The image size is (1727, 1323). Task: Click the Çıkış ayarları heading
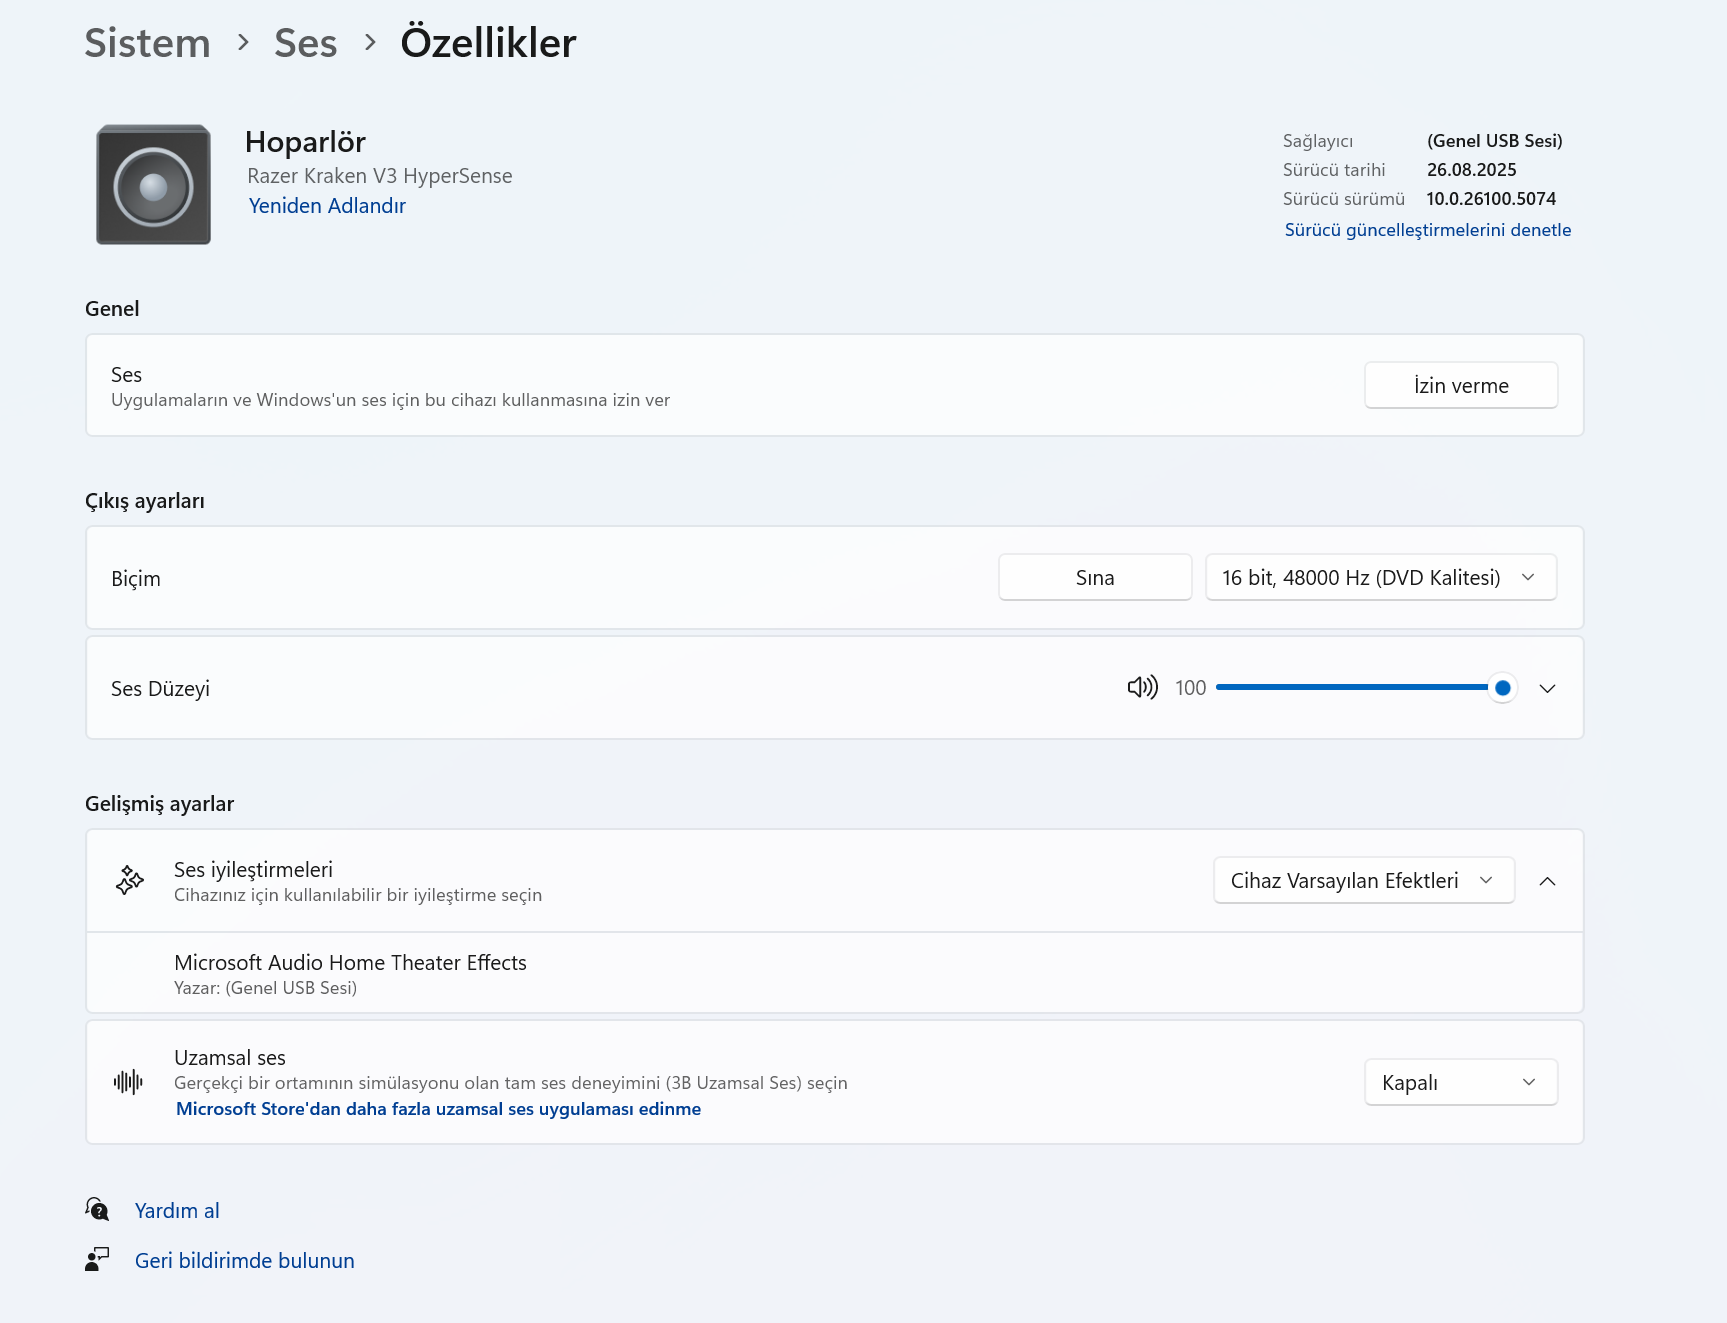coord(145,501)
